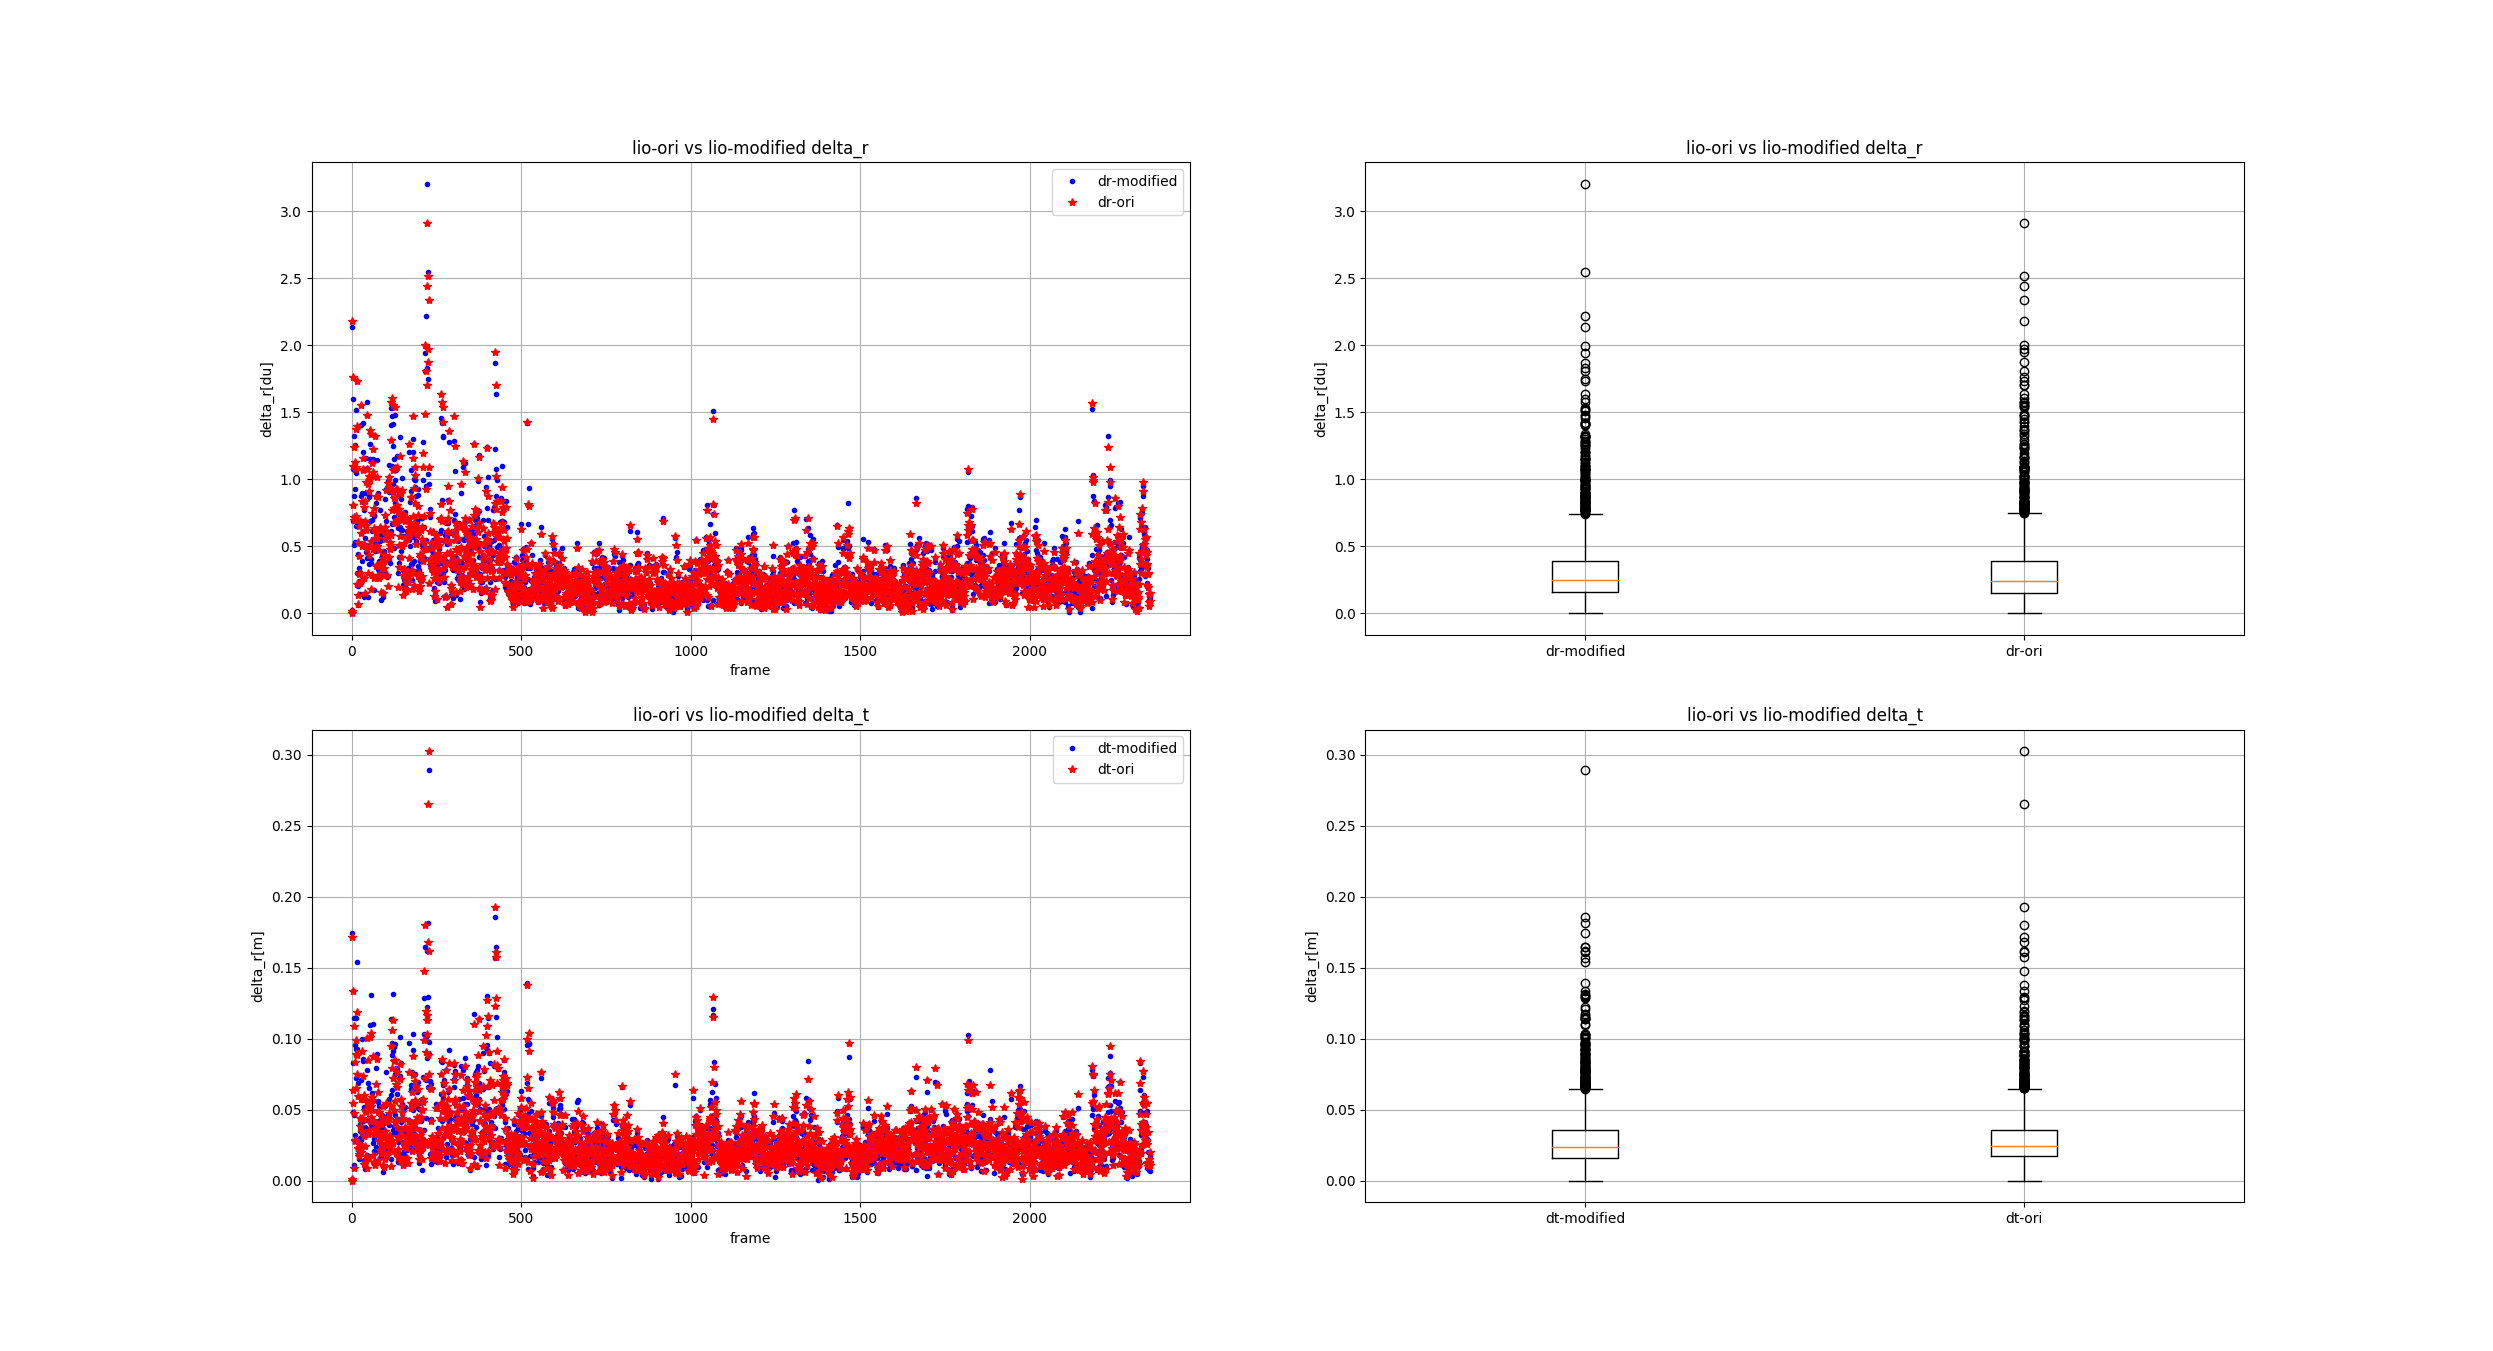2493x1351 pixels.
Task: Click the red star dt-ori legend marker
Action: click(1072, 769)
